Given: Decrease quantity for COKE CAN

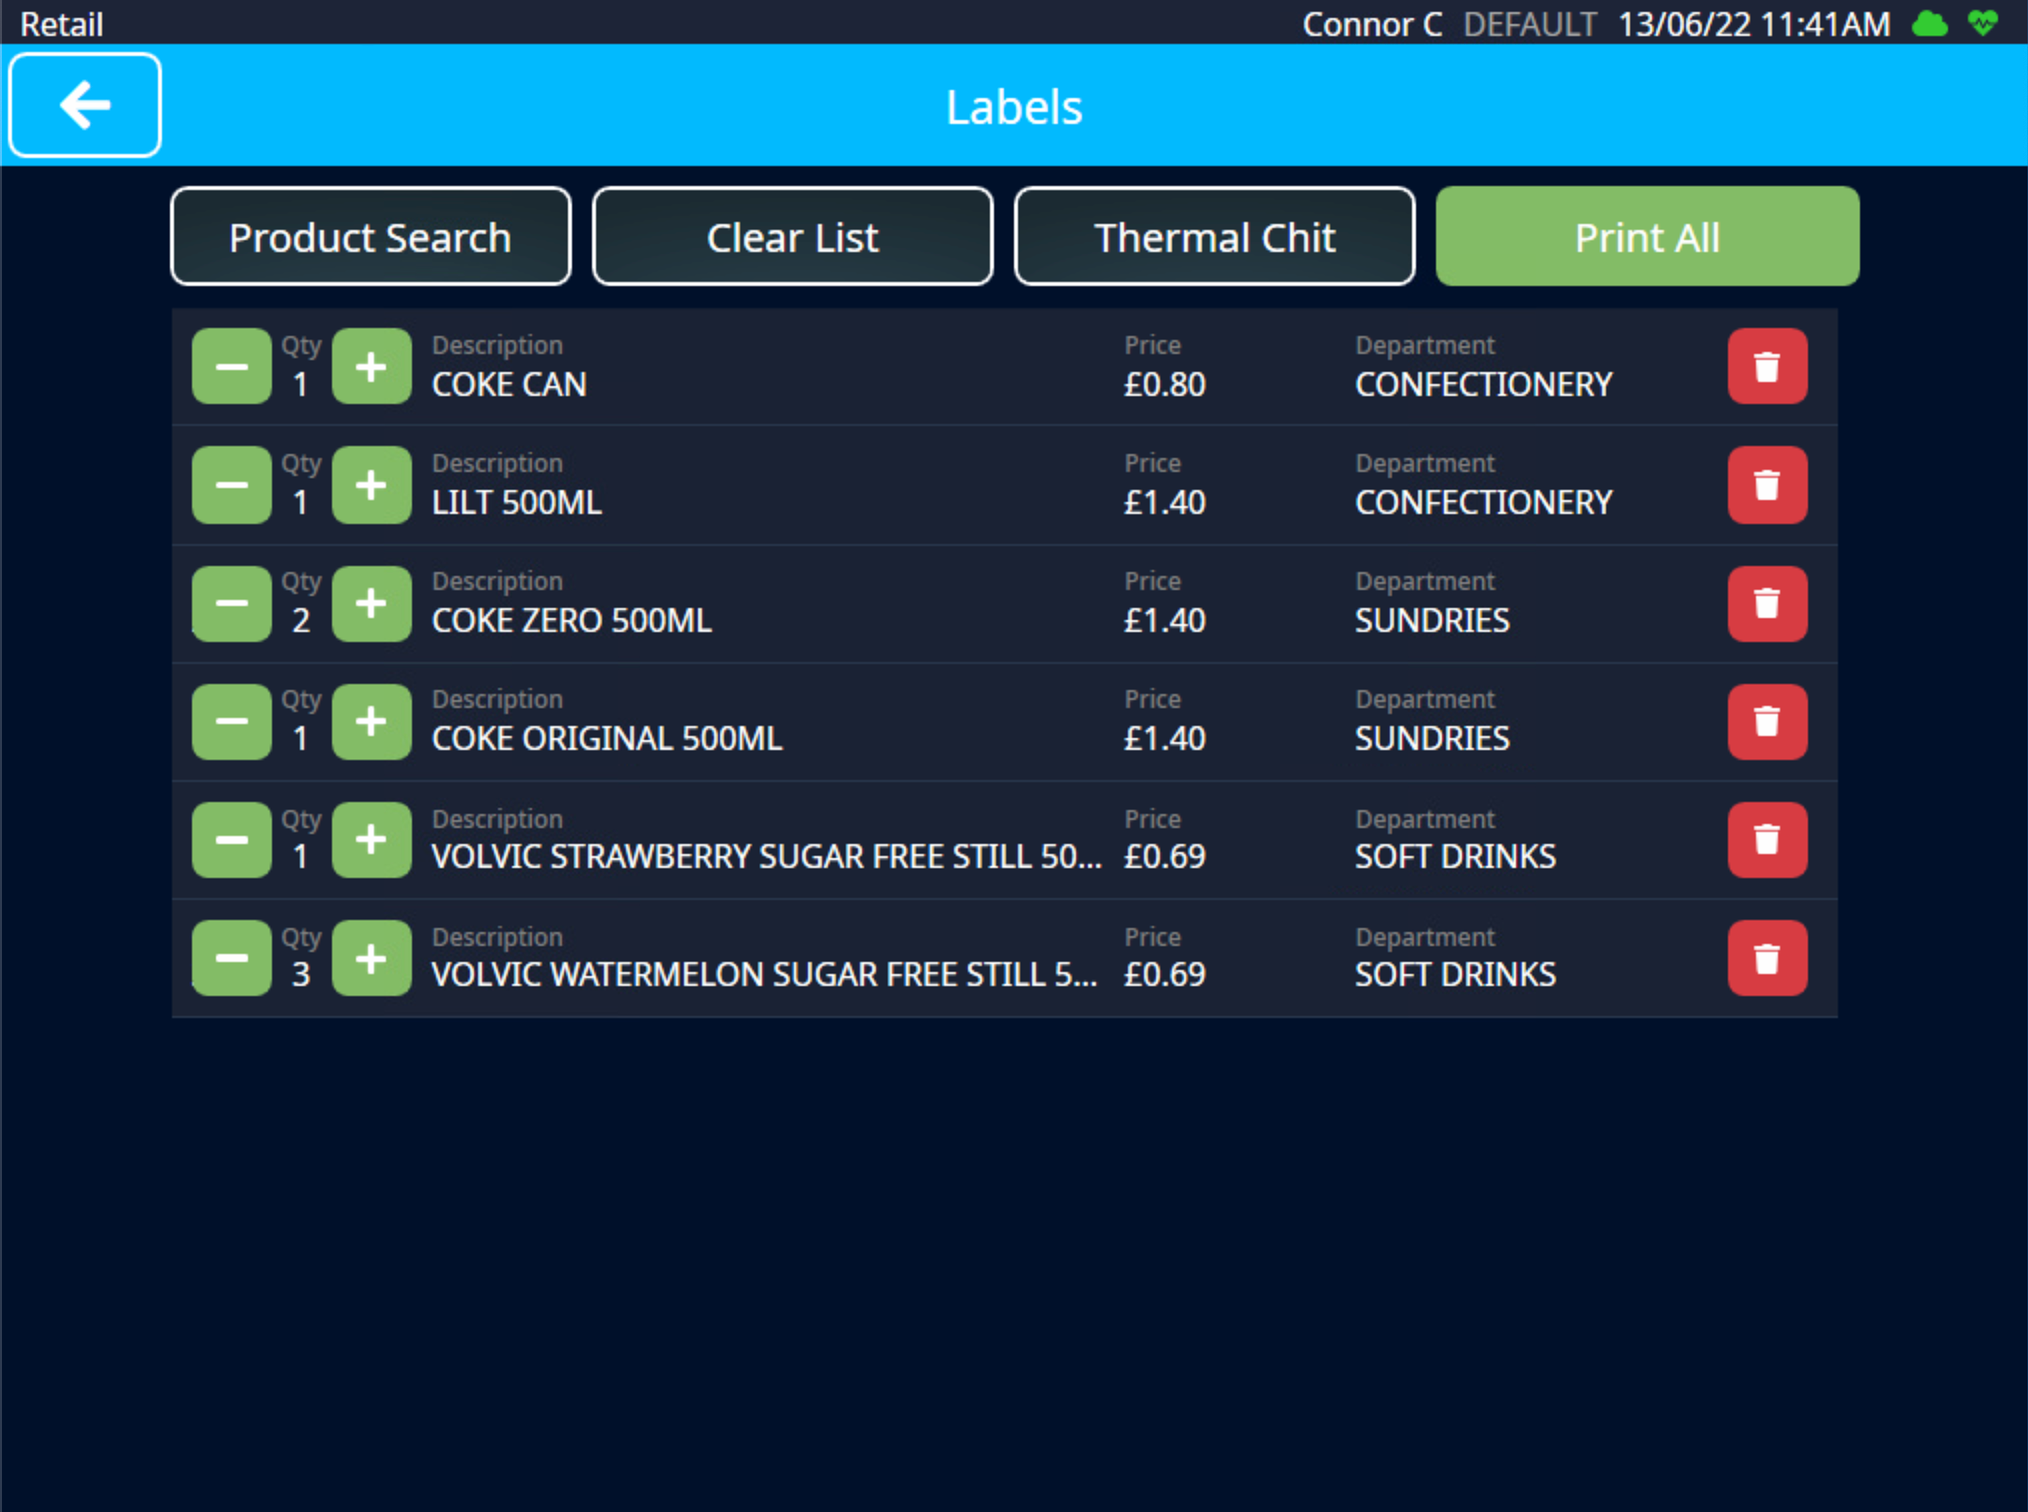Looking at the screenshot, I should [232, 366].
